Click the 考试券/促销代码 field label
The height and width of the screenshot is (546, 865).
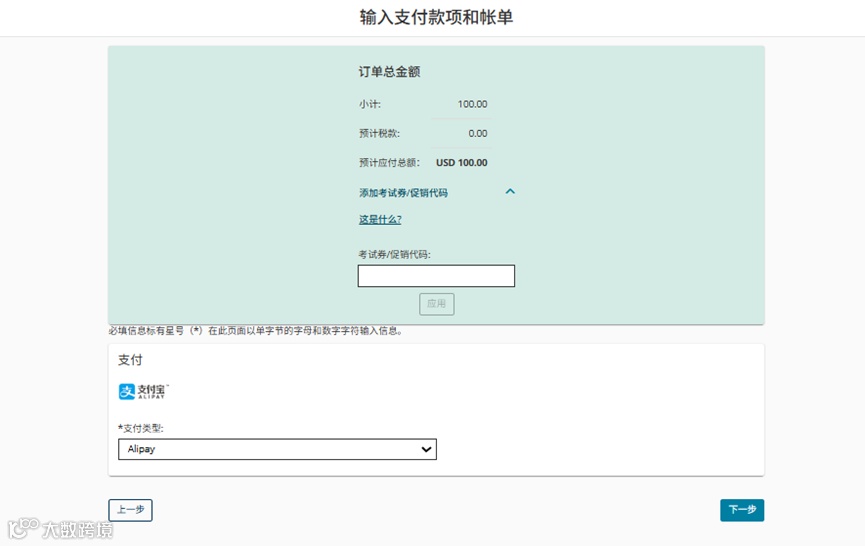pyautogui.click(x=394, y=254)
